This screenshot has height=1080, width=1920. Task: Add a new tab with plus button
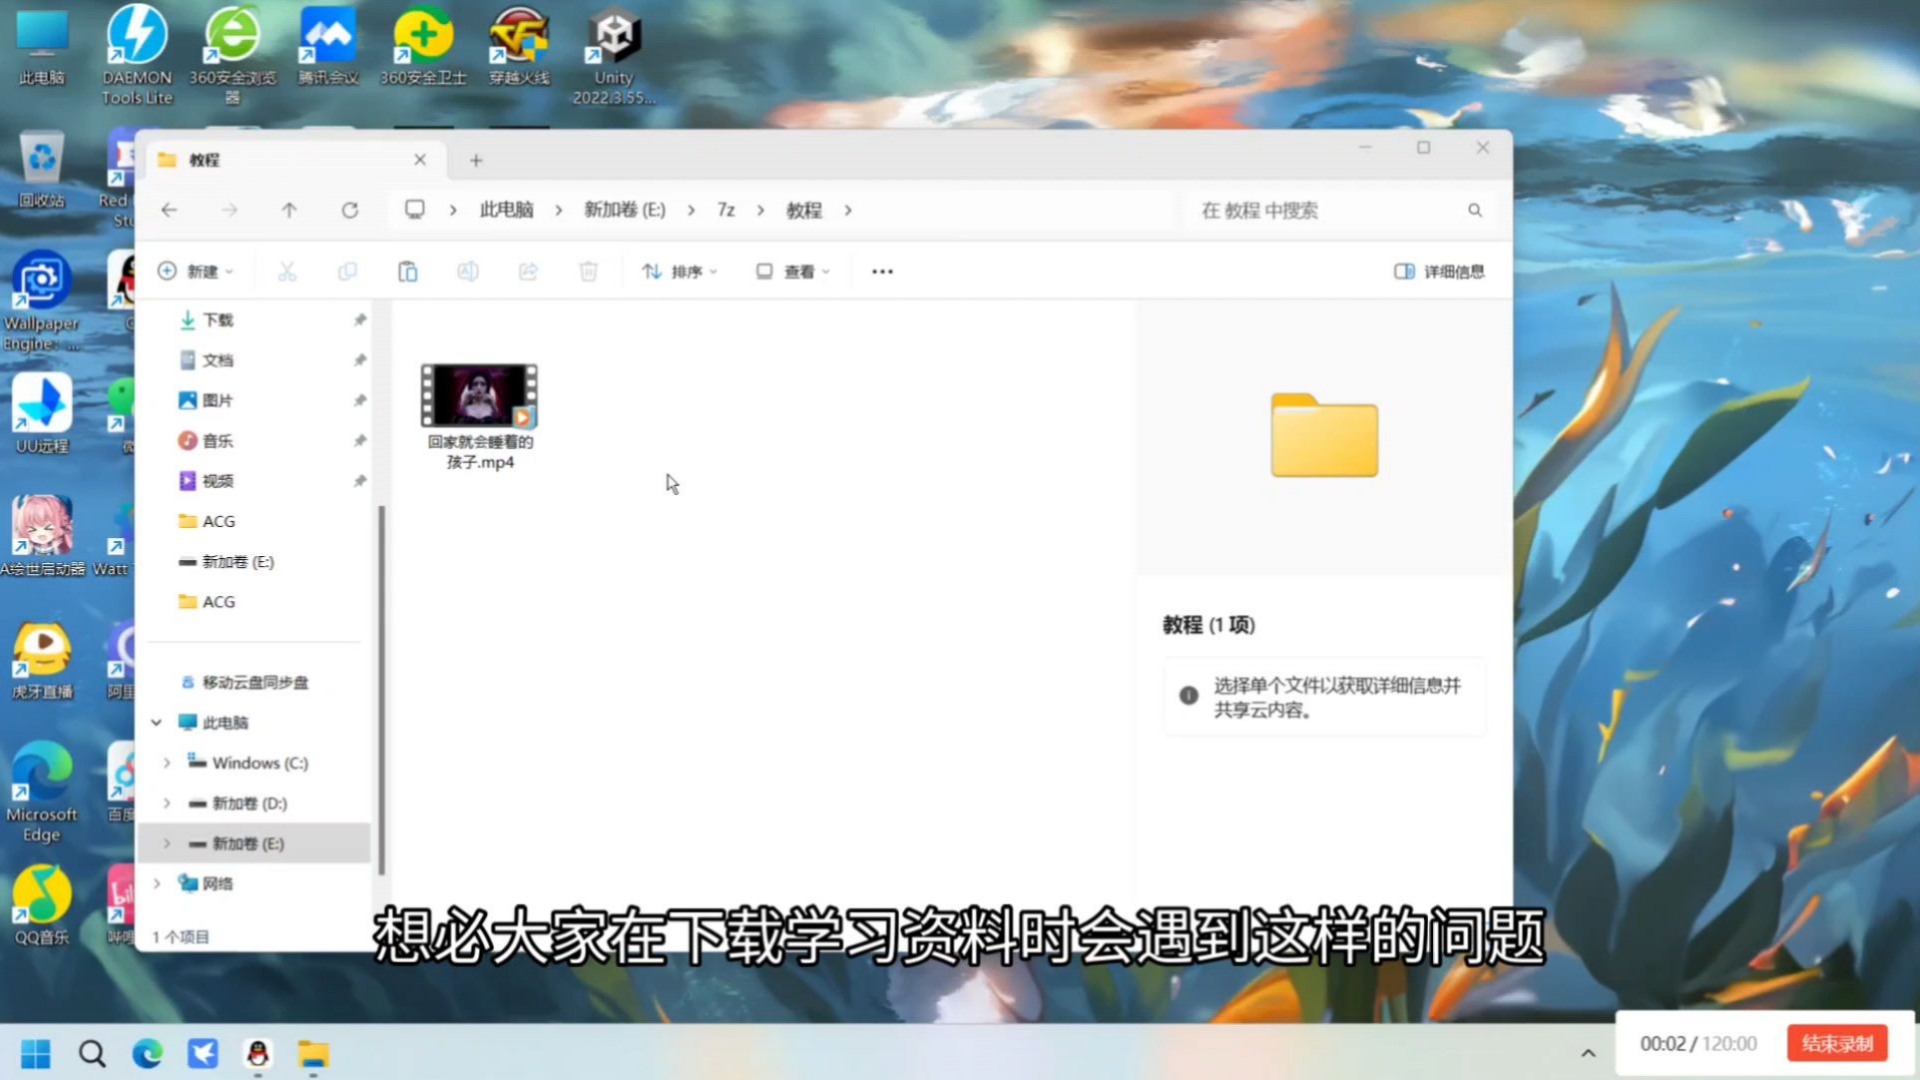476,160
